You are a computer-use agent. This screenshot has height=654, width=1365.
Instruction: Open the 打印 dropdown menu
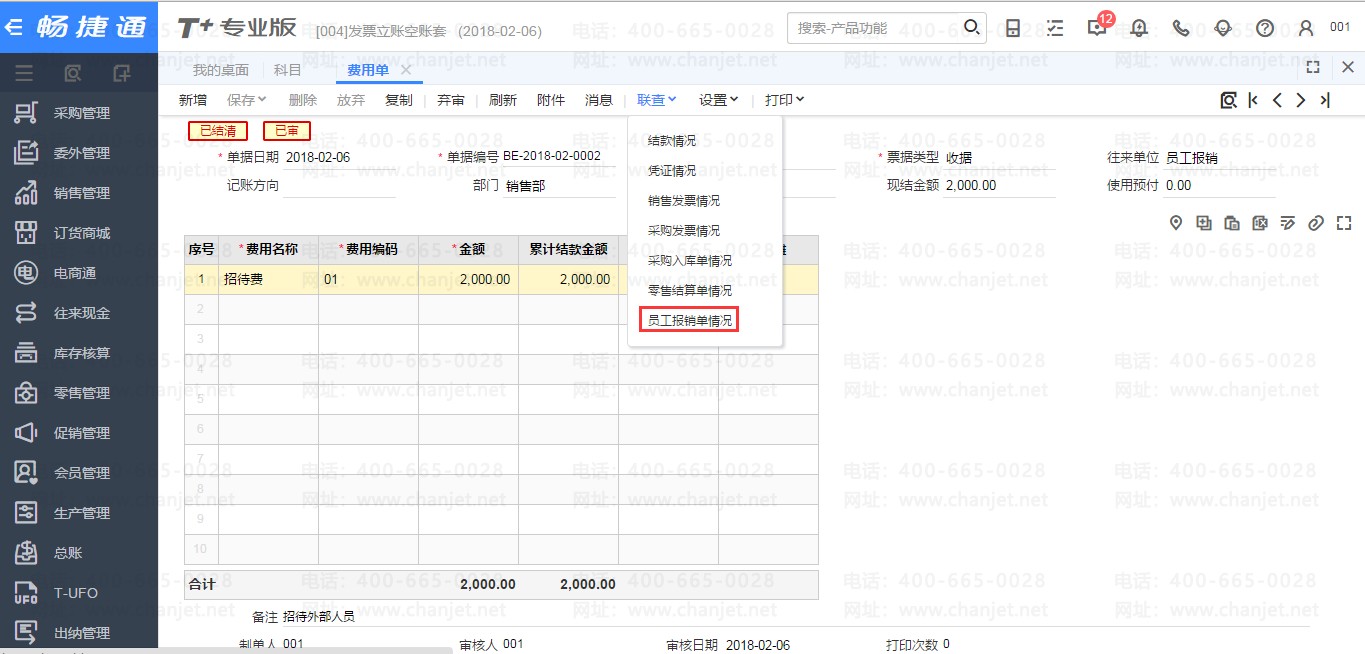pyautogui.click(x=784, y=100)
